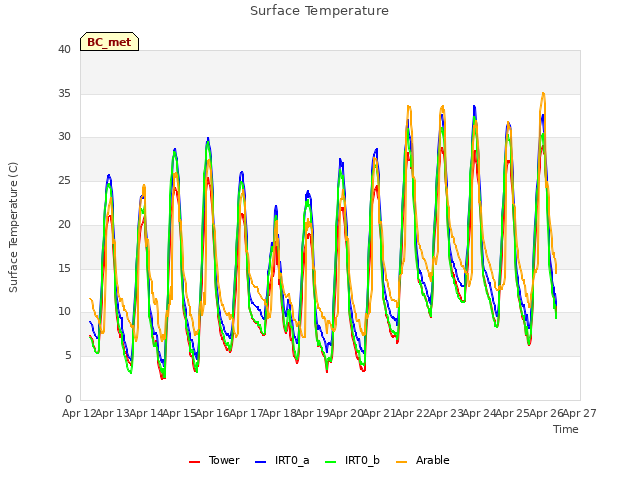The image size is (640, 480).
Task: Click the red Tower legend color marker
Action: coord(194,462)
